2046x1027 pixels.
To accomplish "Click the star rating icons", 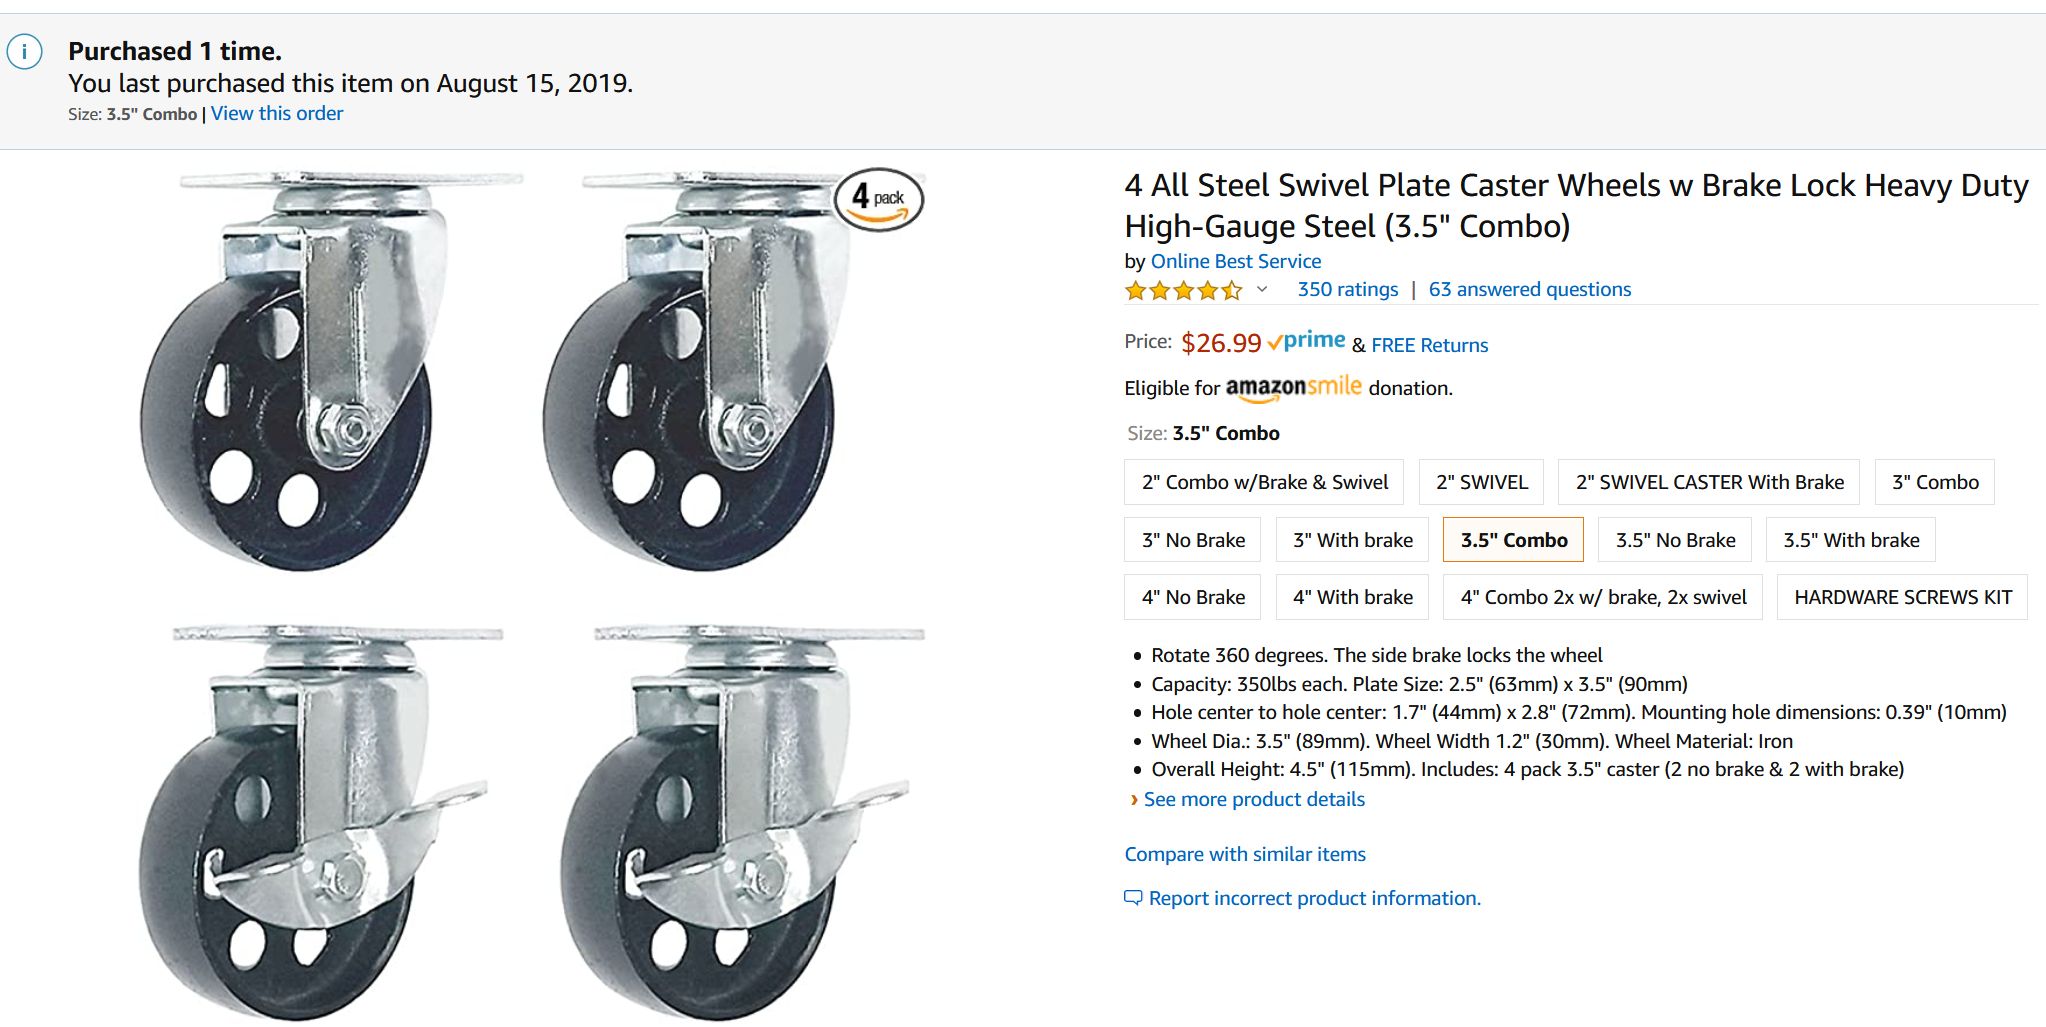I will (1183, 291).
